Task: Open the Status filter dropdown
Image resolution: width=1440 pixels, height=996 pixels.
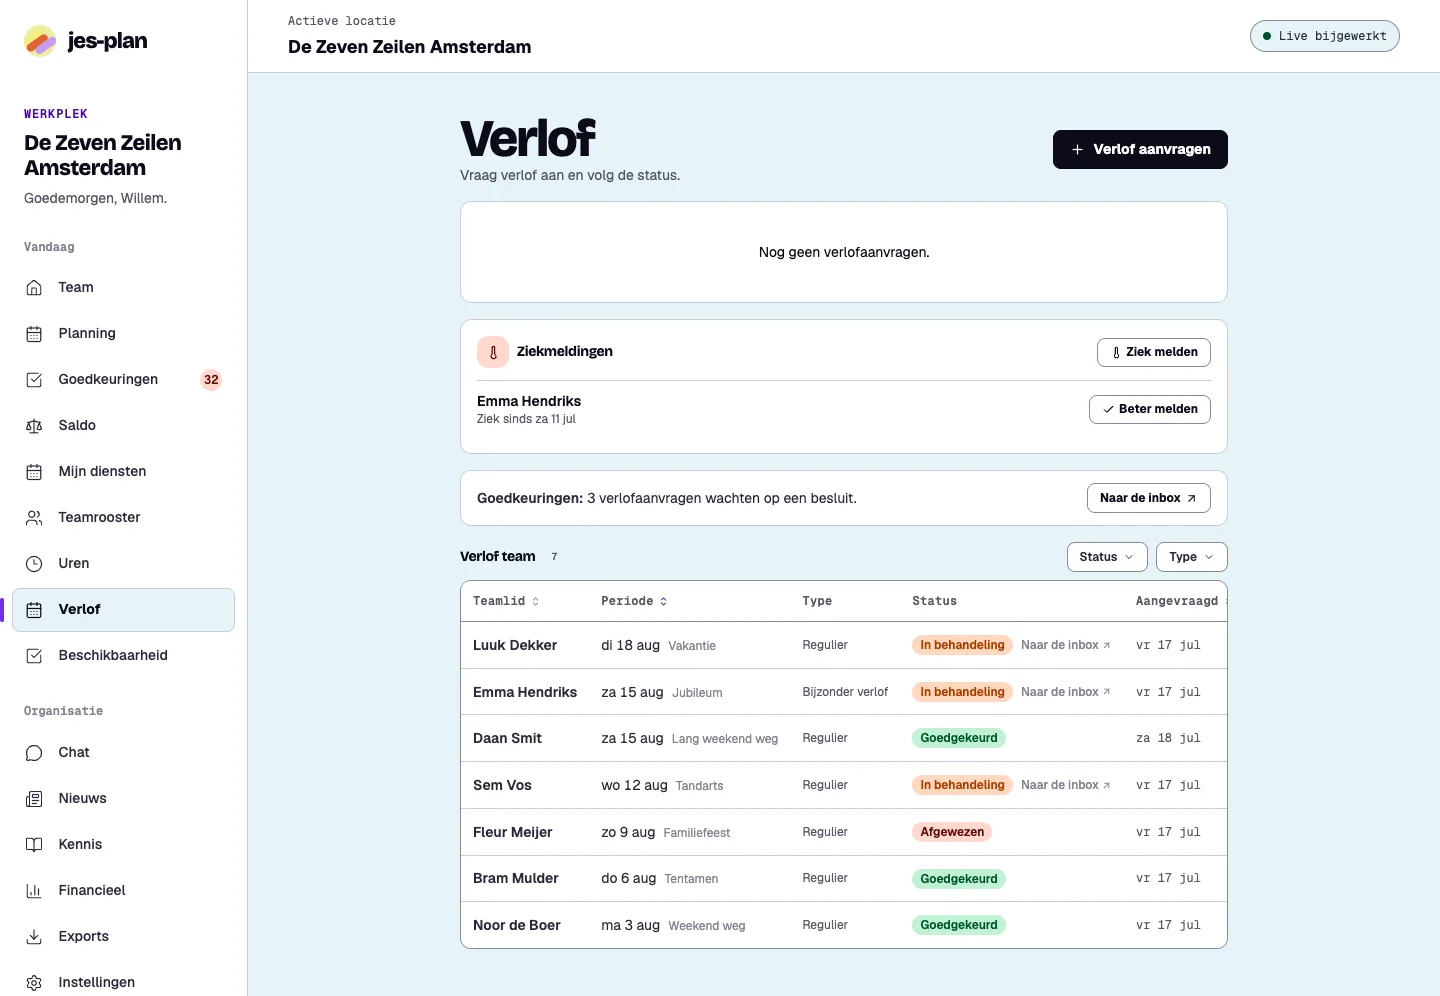Action: coord(1107,557)
